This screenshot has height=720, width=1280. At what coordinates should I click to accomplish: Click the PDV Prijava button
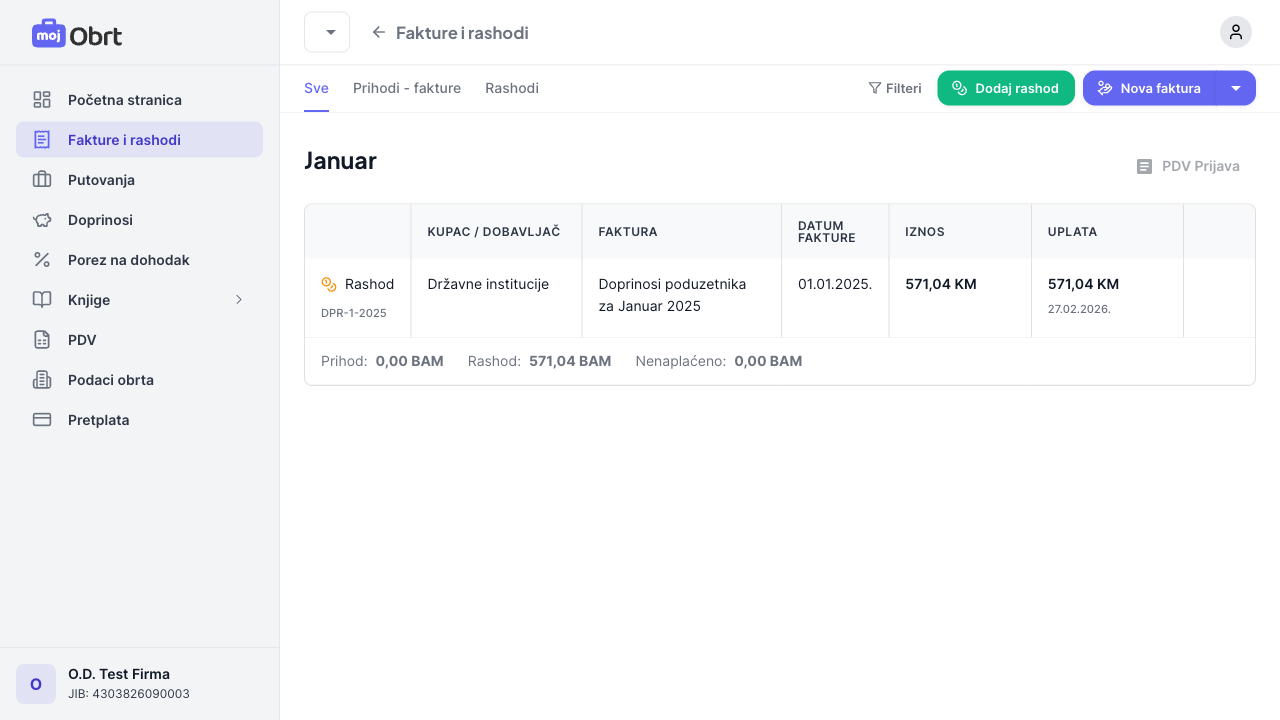(1188, 166)
